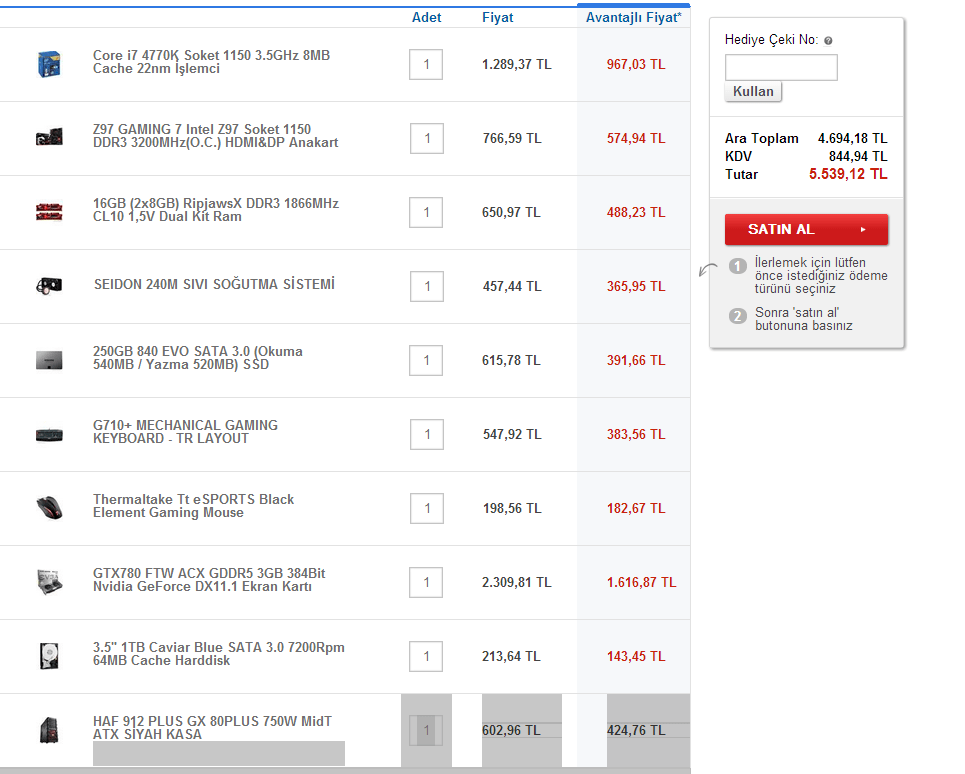Click the Tutar 5.539,12 TL total
The width and height of the screenshot is (965, 774).
click(x=848, y=174)
